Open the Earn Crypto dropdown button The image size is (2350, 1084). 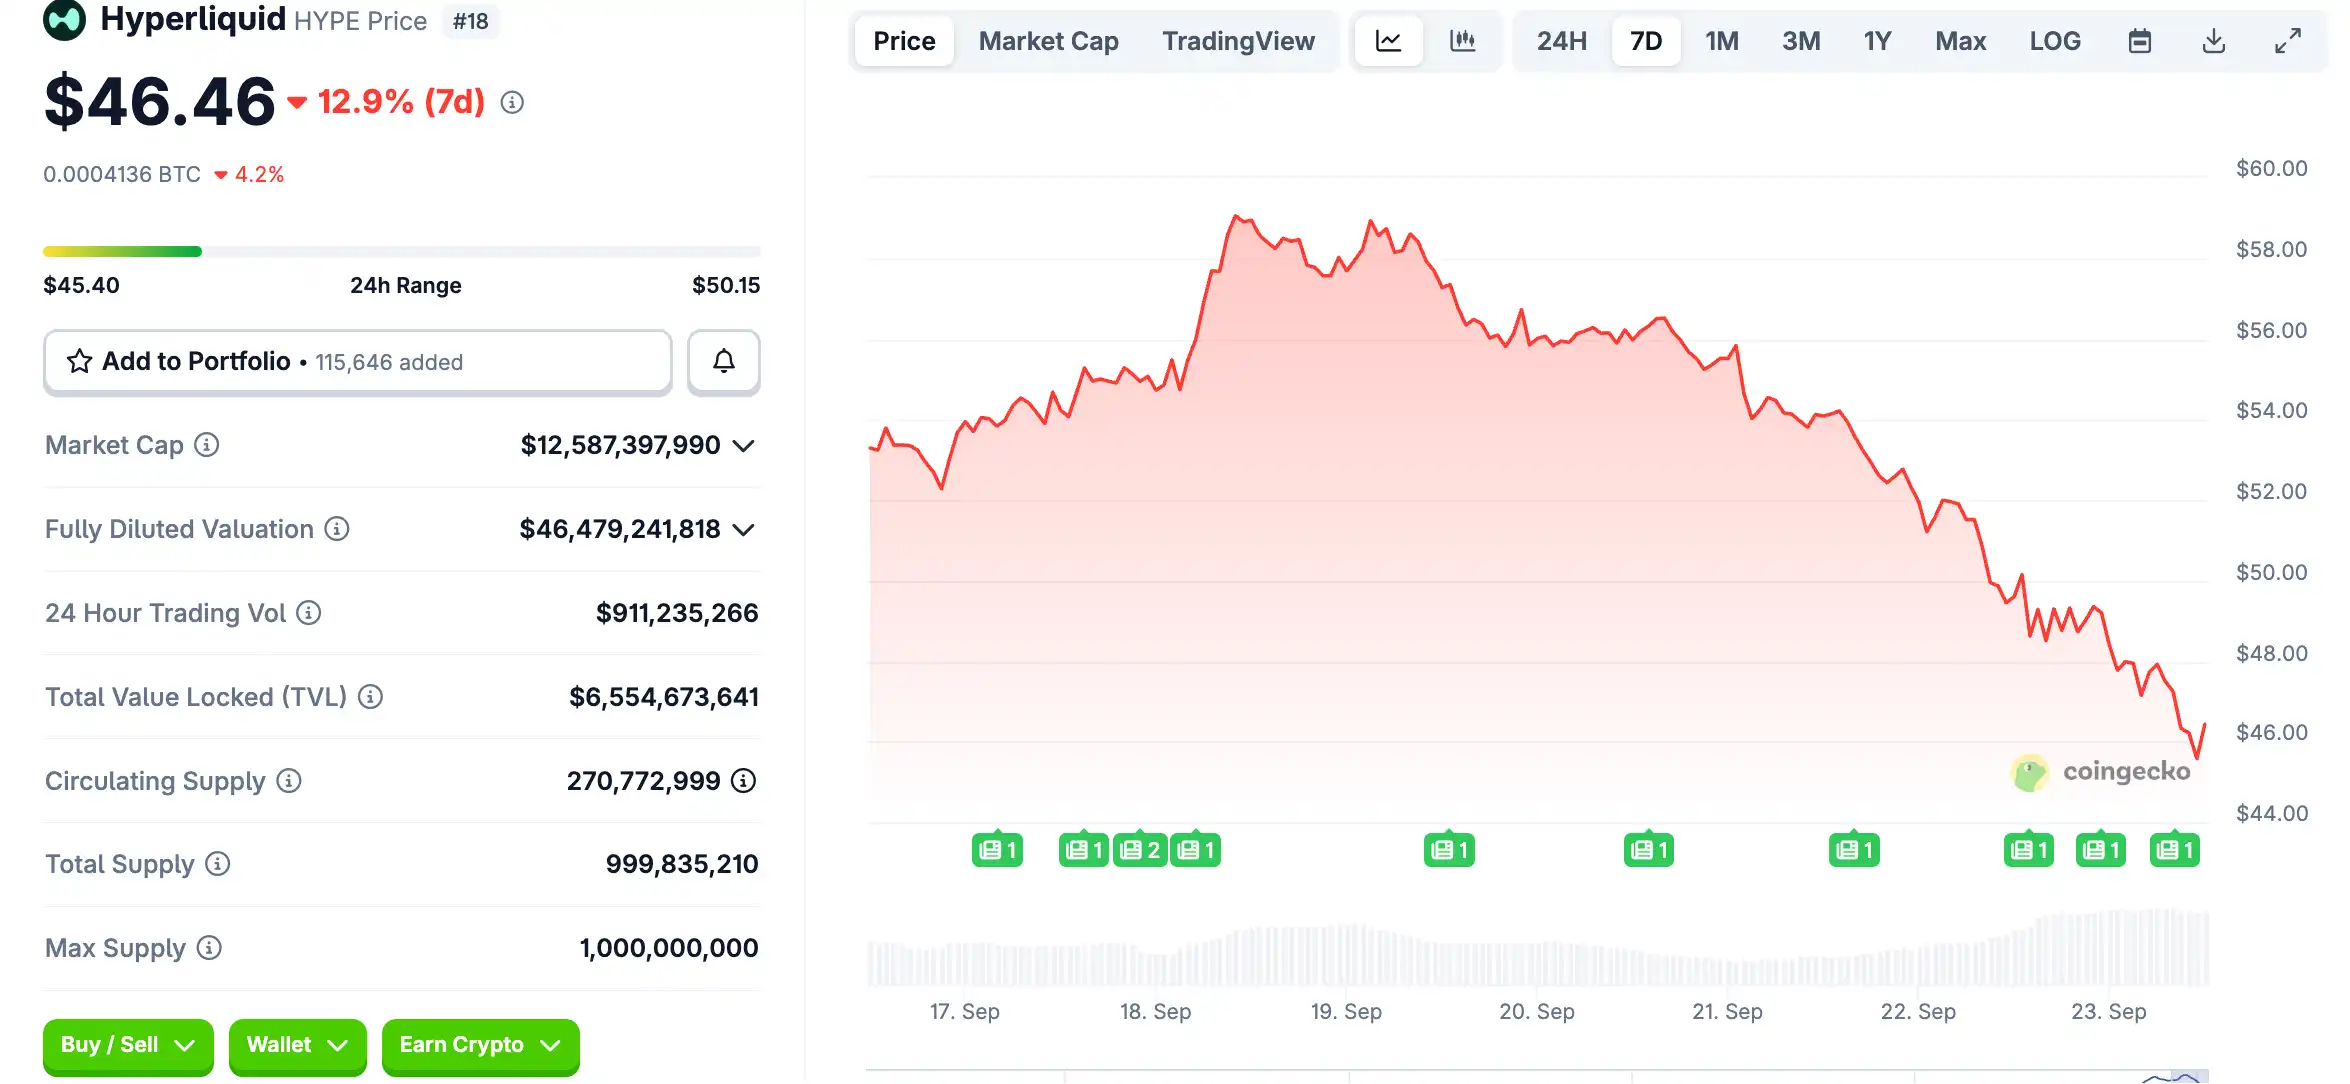480,1045
